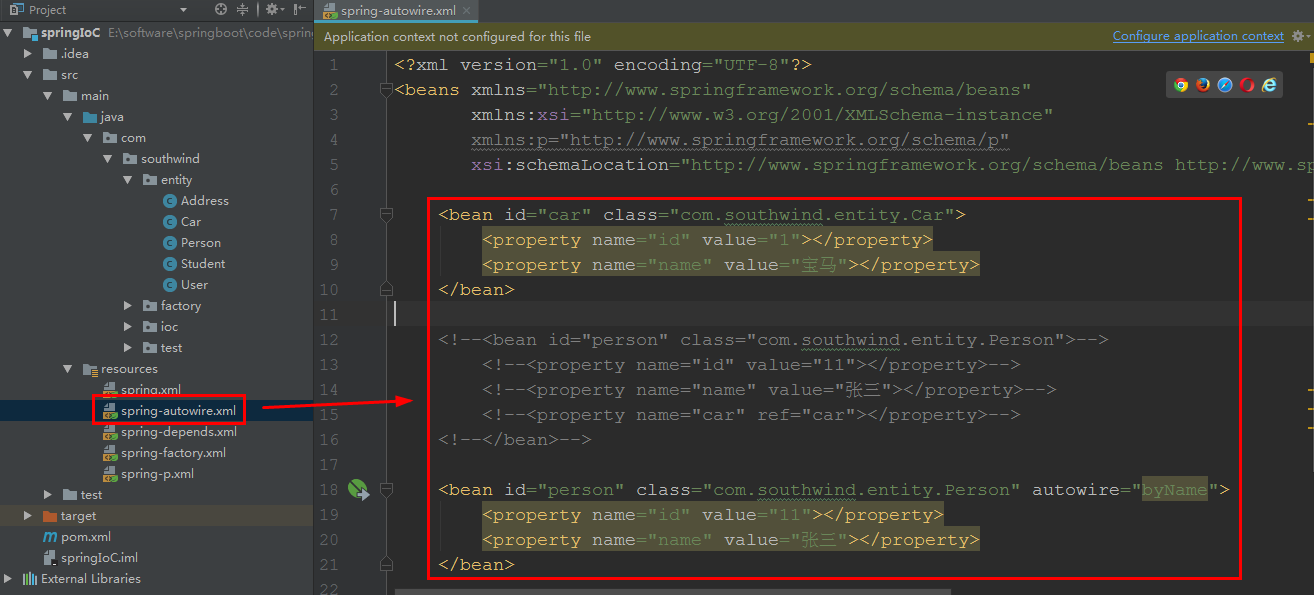Open preview in Firefox browser icon
The height and width of the screenshot is (595, 1314).
pos(1203,85)
